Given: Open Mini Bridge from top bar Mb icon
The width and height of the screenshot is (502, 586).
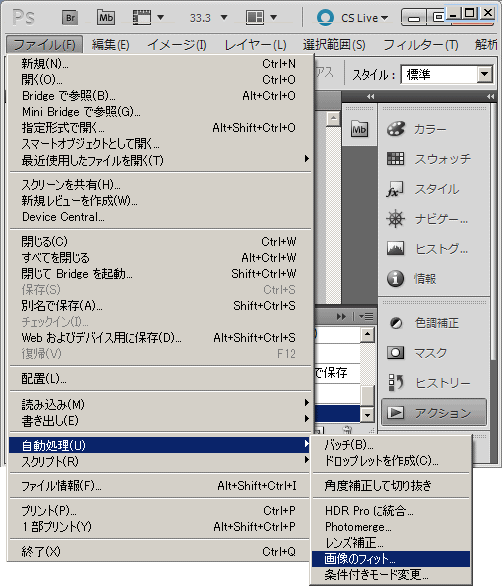Looking at the screenshot, I should pos(105,17).
